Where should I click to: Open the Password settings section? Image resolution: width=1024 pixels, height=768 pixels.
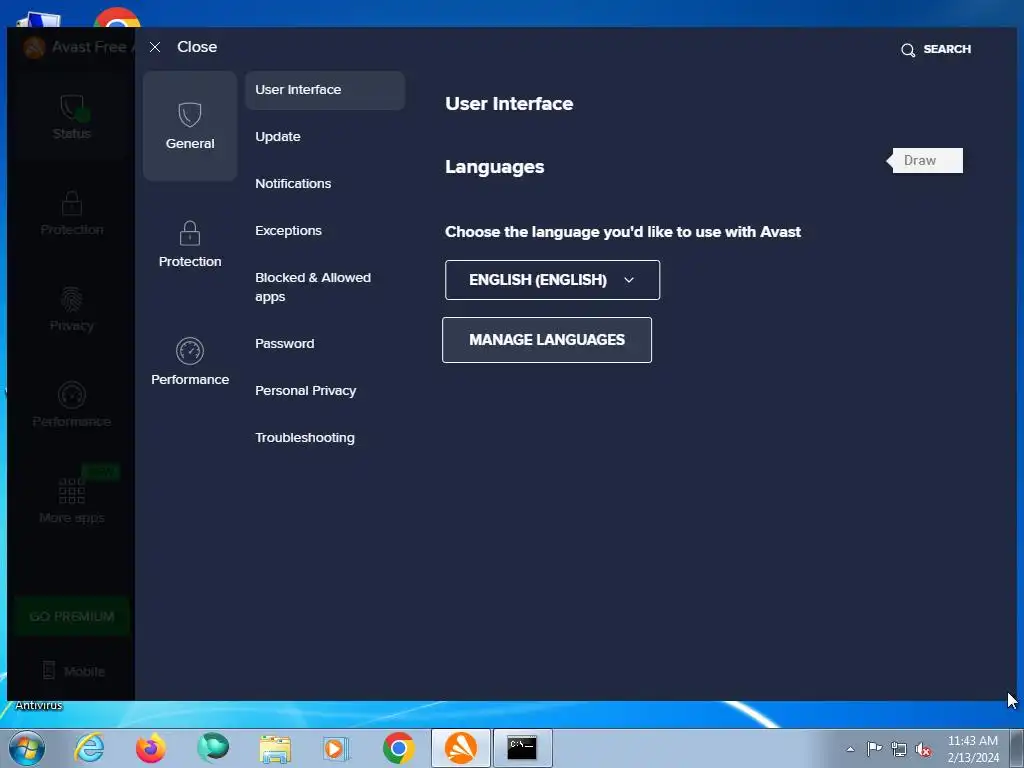coord(284,344)
